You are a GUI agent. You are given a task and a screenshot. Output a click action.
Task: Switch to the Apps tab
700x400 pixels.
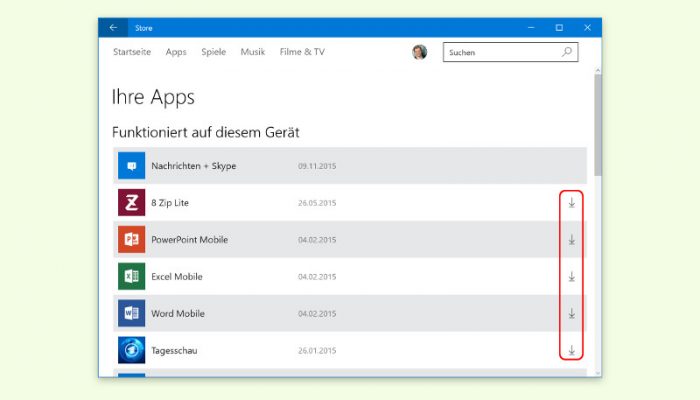(176, 52)
